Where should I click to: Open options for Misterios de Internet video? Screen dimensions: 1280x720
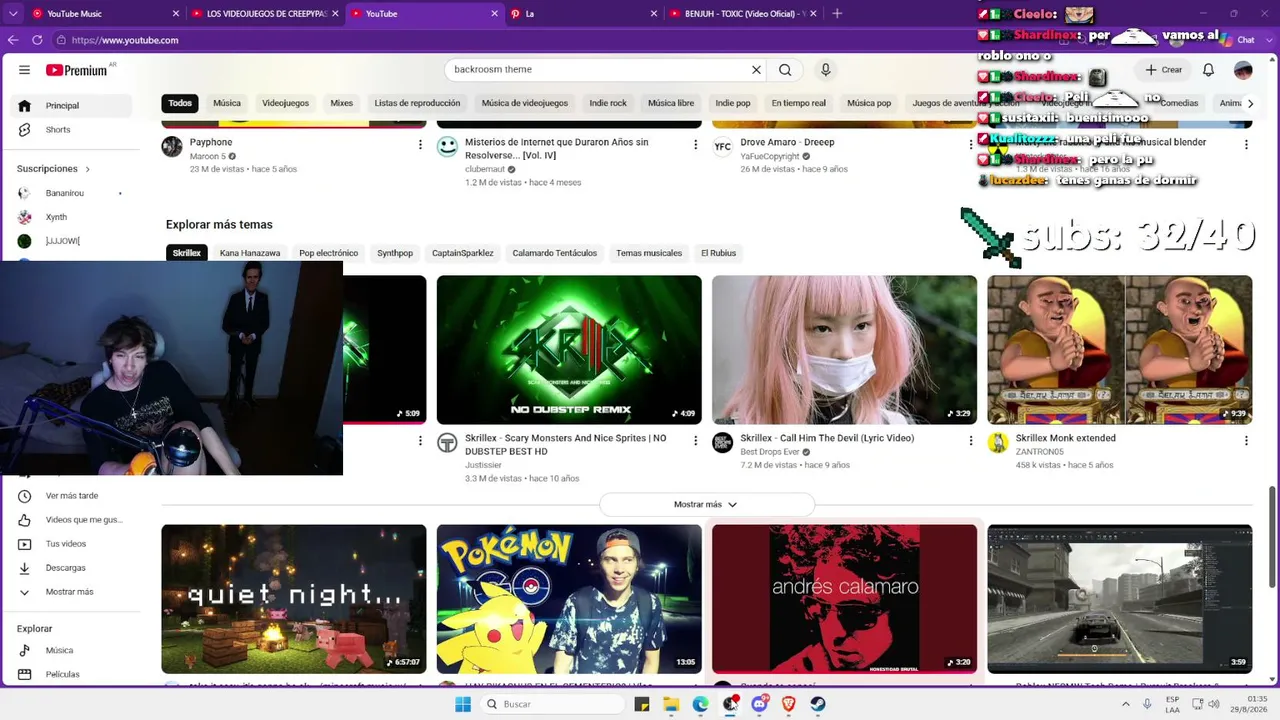[x=696, y=145]
